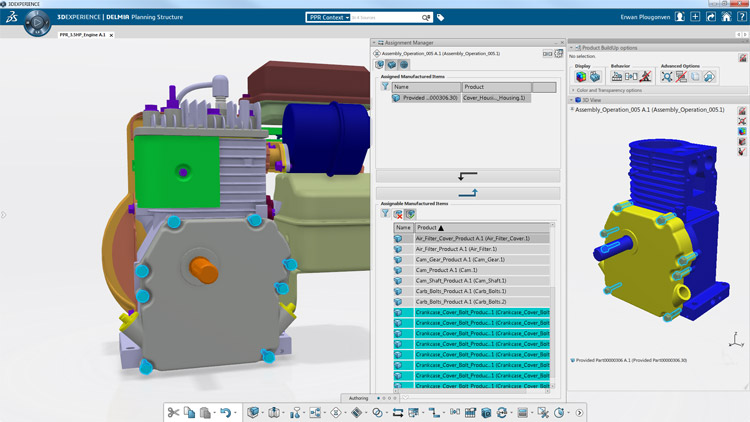Click the Cut scissors icon in bottom toolbar

[173, 412]
